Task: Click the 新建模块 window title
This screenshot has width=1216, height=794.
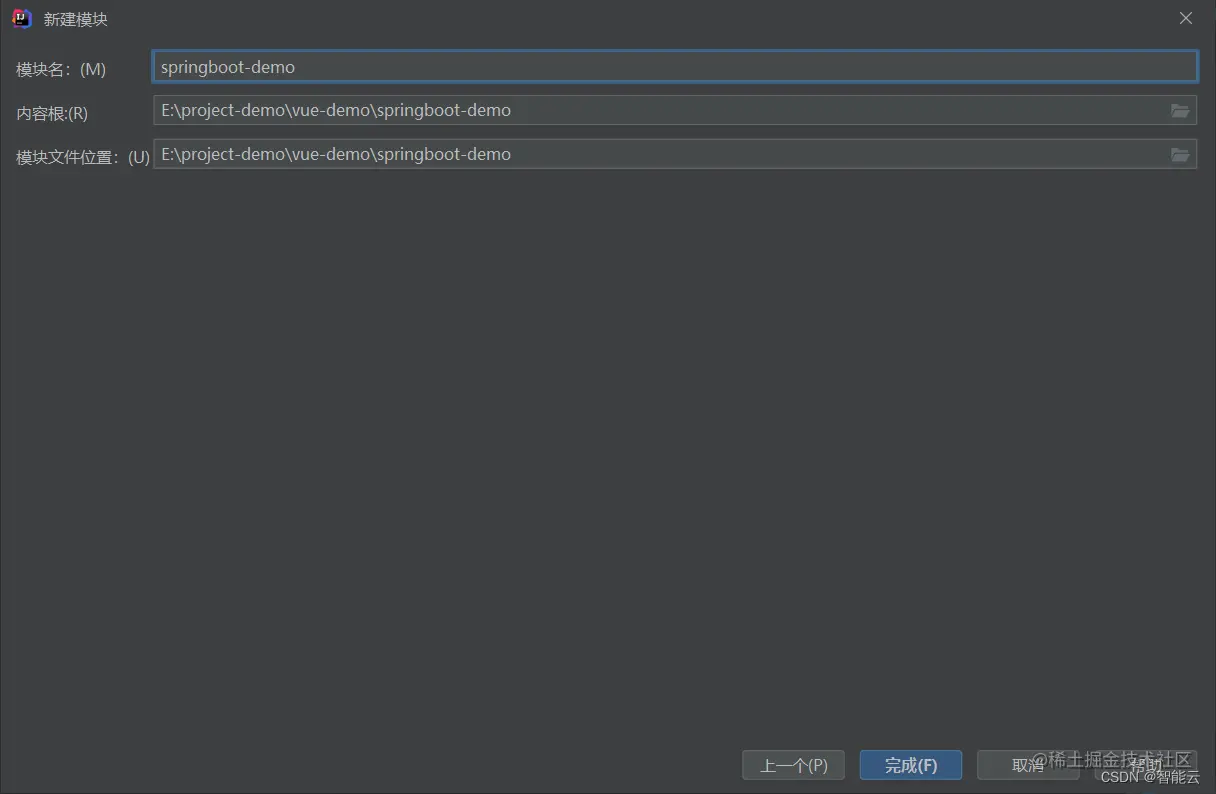Action: click(x=76, y=19)
